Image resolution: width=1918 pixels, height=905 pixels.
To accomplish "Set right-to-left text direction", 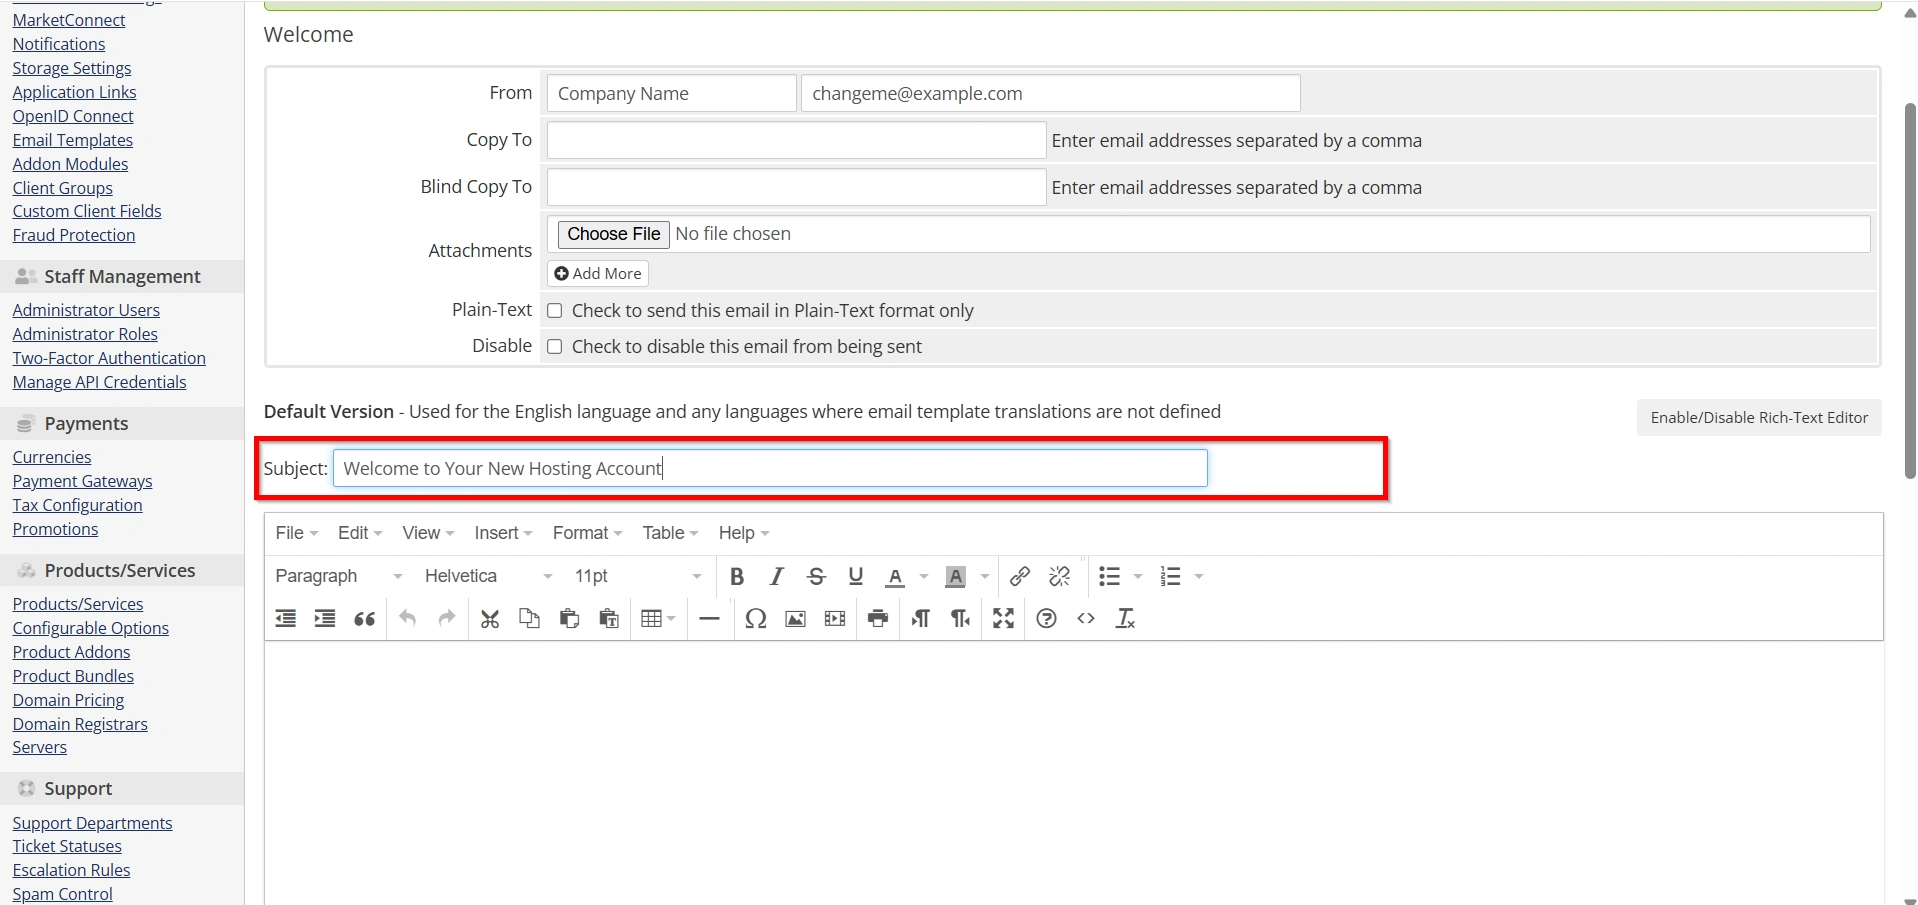I will click(x=961, y=619).
